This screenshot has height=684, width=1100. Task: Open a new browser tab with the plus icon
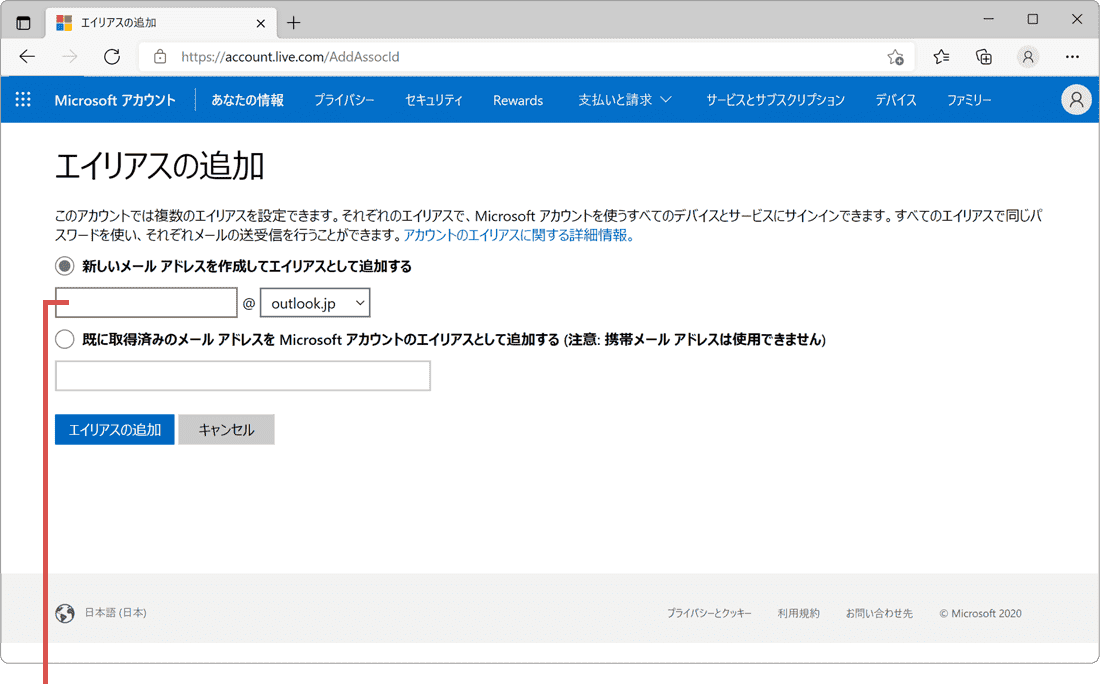[293, 22]
